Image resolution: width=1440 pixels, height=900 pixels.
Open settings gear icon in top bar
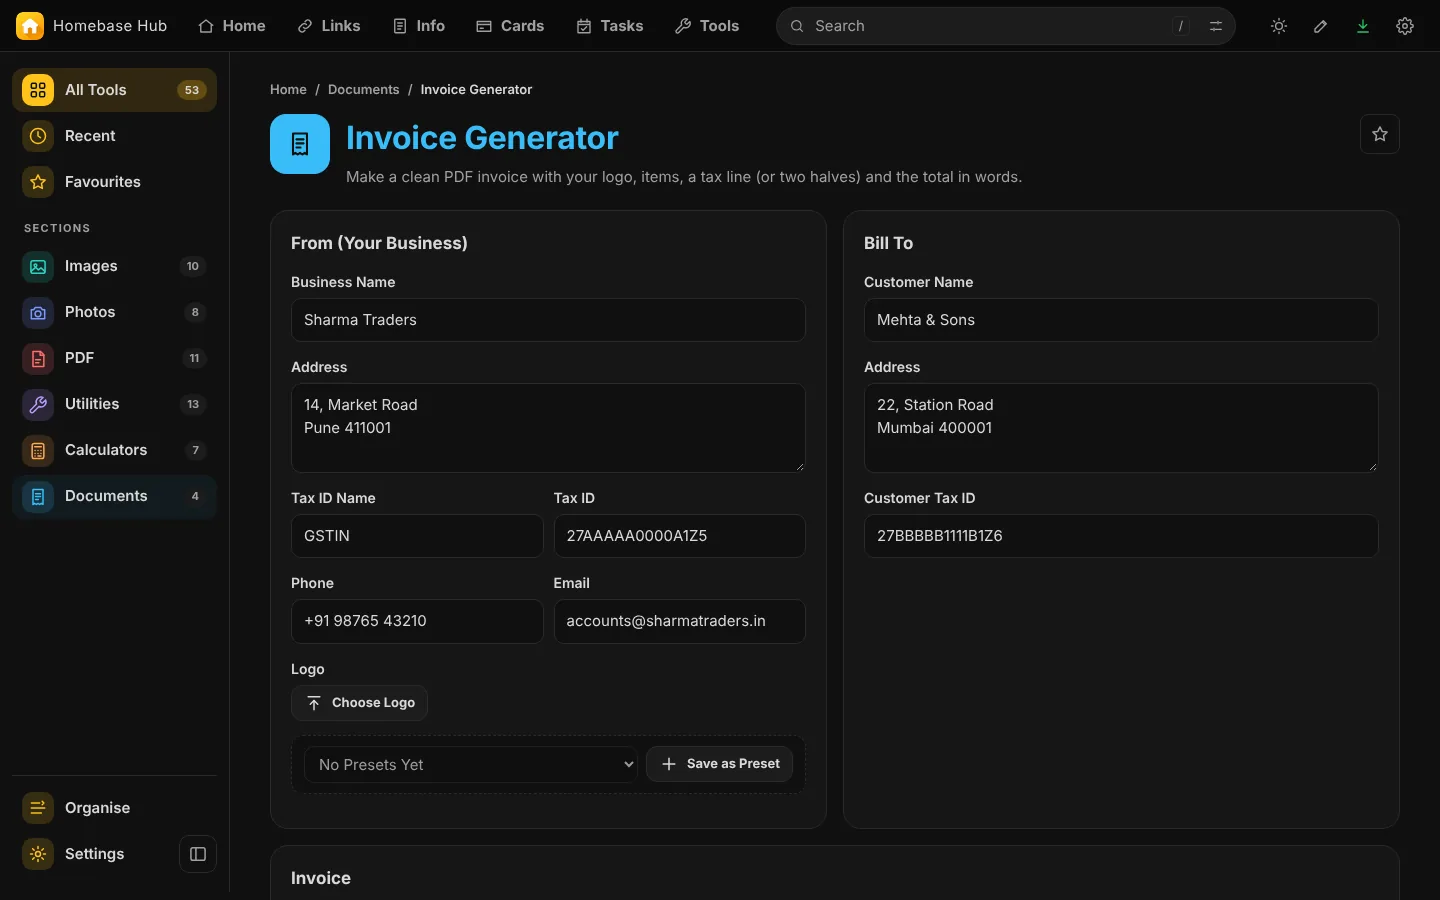(x=1405, y=26)
